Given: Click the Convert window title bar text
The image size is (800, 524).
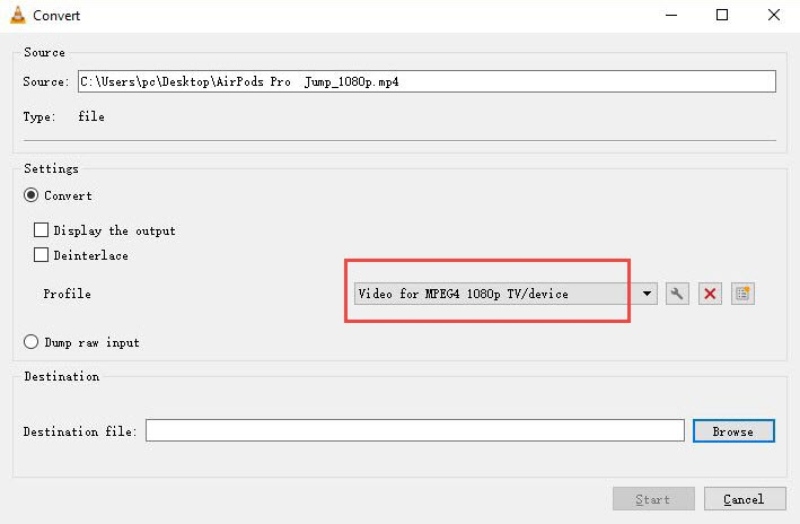Looking at the screenshot, I should 57,16.
